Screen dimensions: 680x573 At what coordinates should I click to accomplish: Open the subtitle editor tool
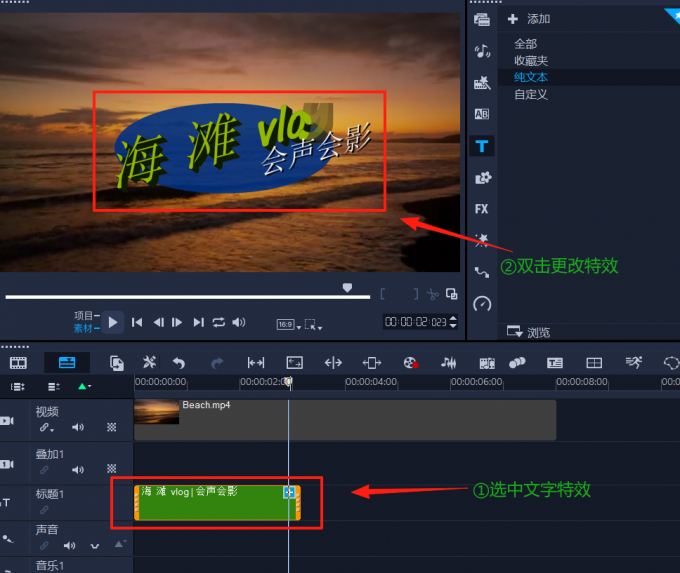555,363
